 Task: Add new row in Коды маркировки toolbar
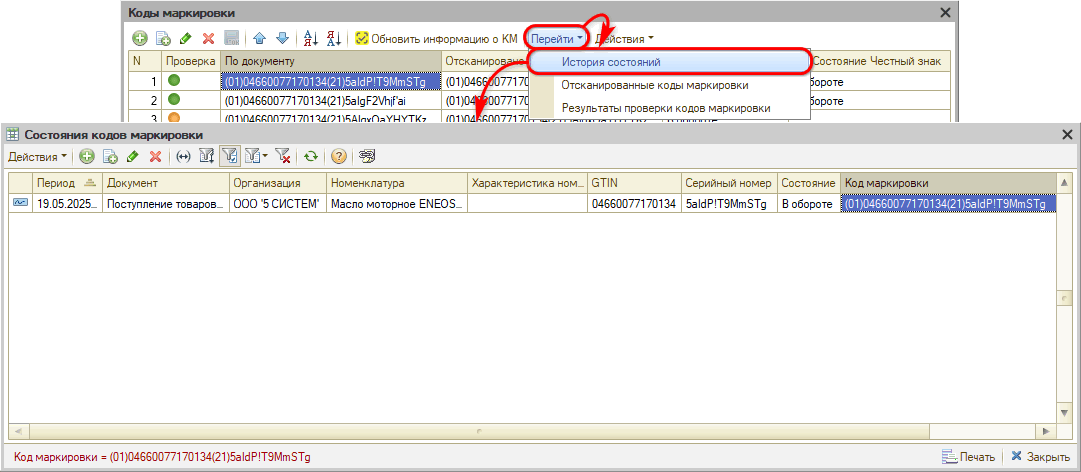(x=139, y=39)
